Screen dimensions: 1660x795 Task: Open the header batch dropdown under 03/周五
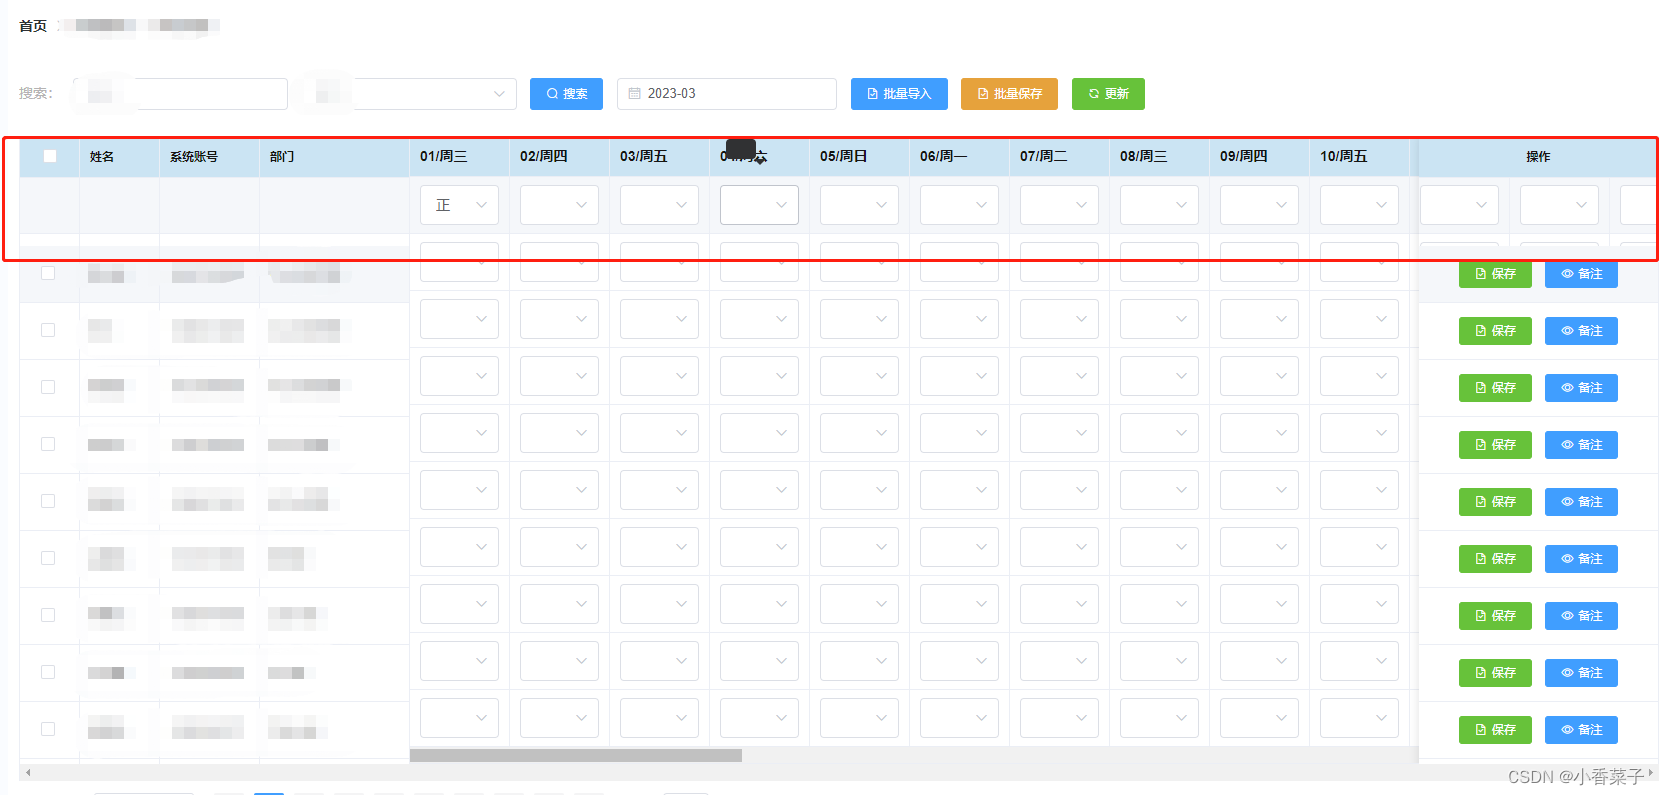659,205
